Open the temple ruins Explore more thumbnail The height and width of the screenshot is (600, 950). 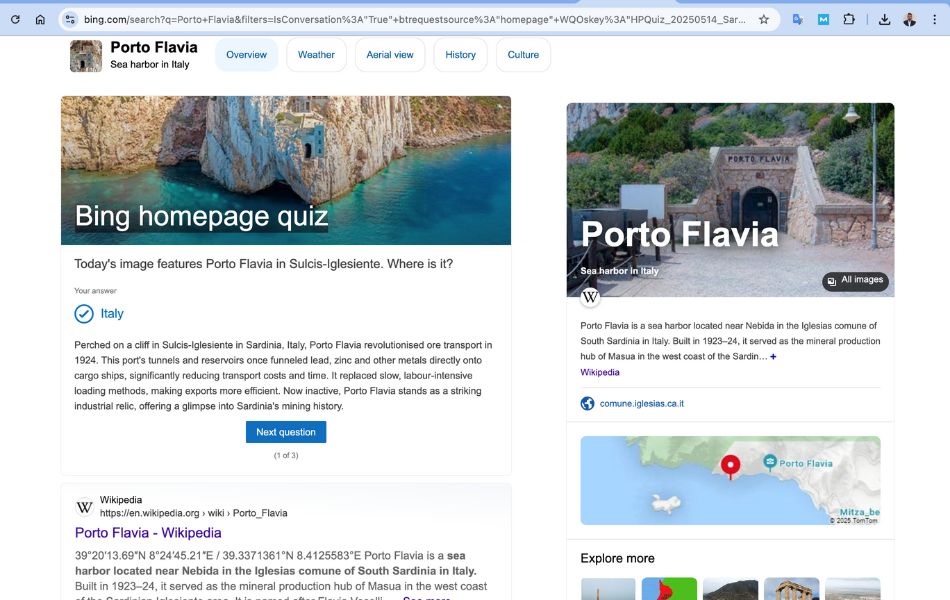point(791,588)
